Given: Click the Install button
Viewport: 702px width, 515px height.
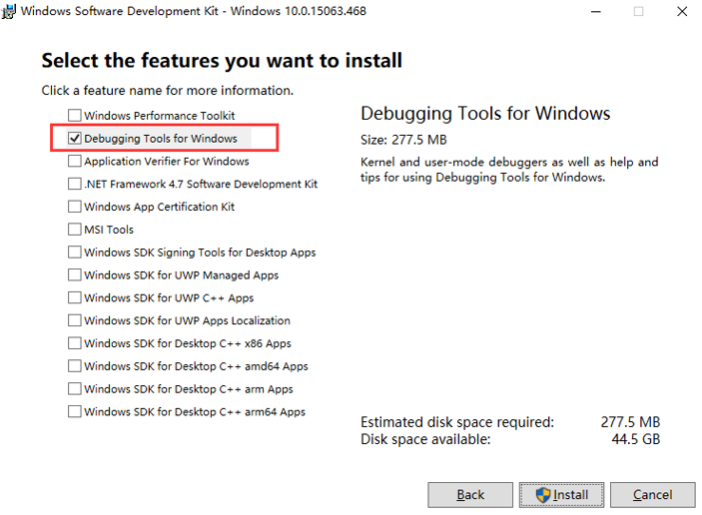Looking at the screenshot, I should tap(562, 495).
